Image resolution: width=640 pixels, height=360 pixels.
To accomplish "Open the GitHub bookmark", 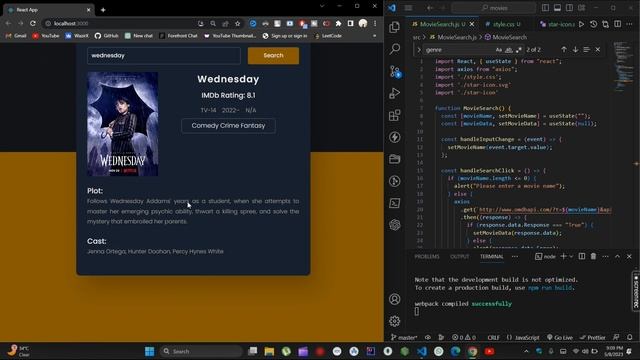I will tap(106, 36).
